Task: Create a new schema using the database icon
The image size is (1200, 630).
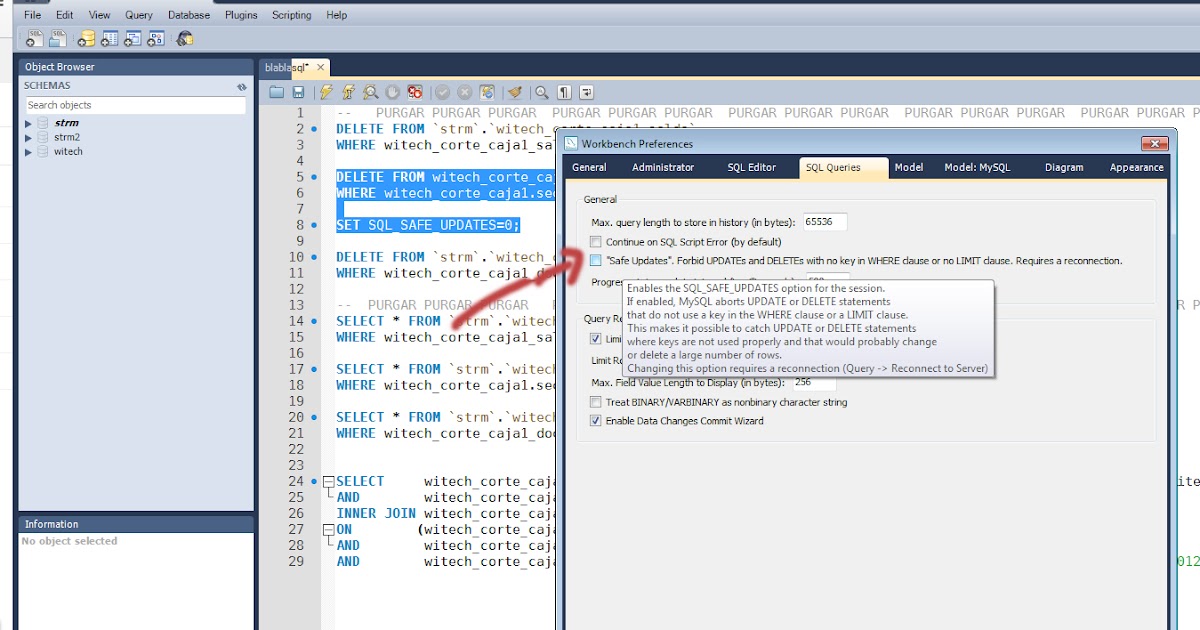Action: (87, 38)
